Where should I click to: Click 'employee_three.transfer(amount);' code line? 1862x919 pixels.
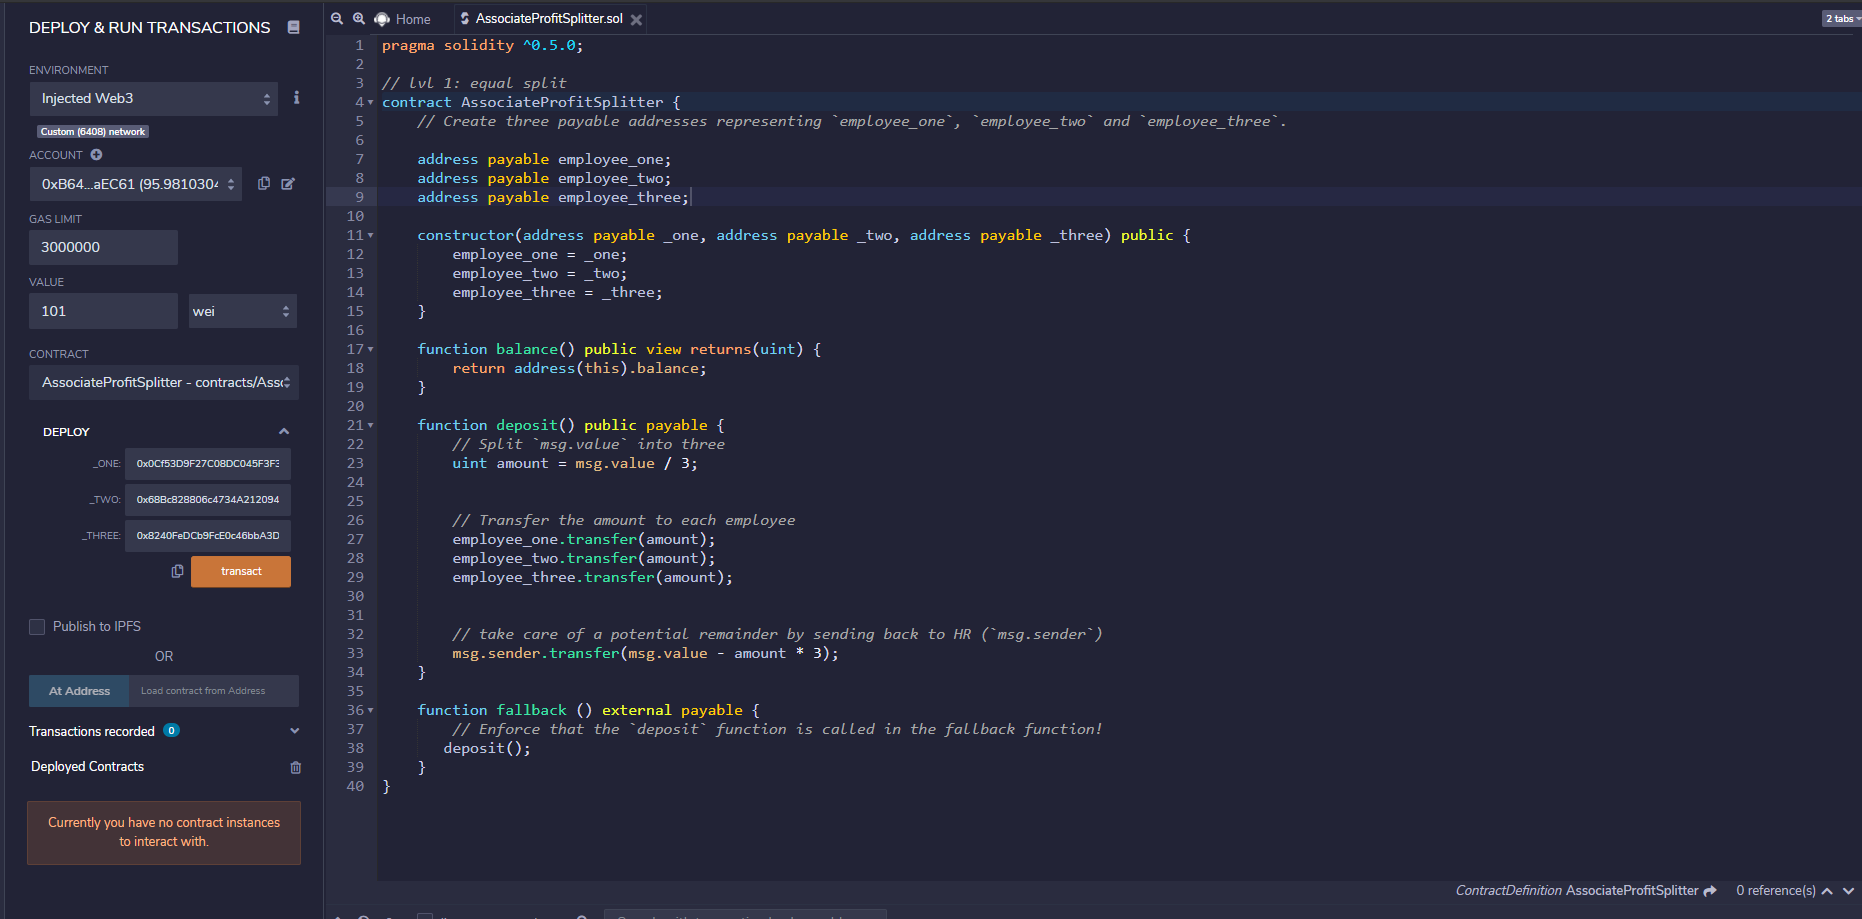pos(593,578)
